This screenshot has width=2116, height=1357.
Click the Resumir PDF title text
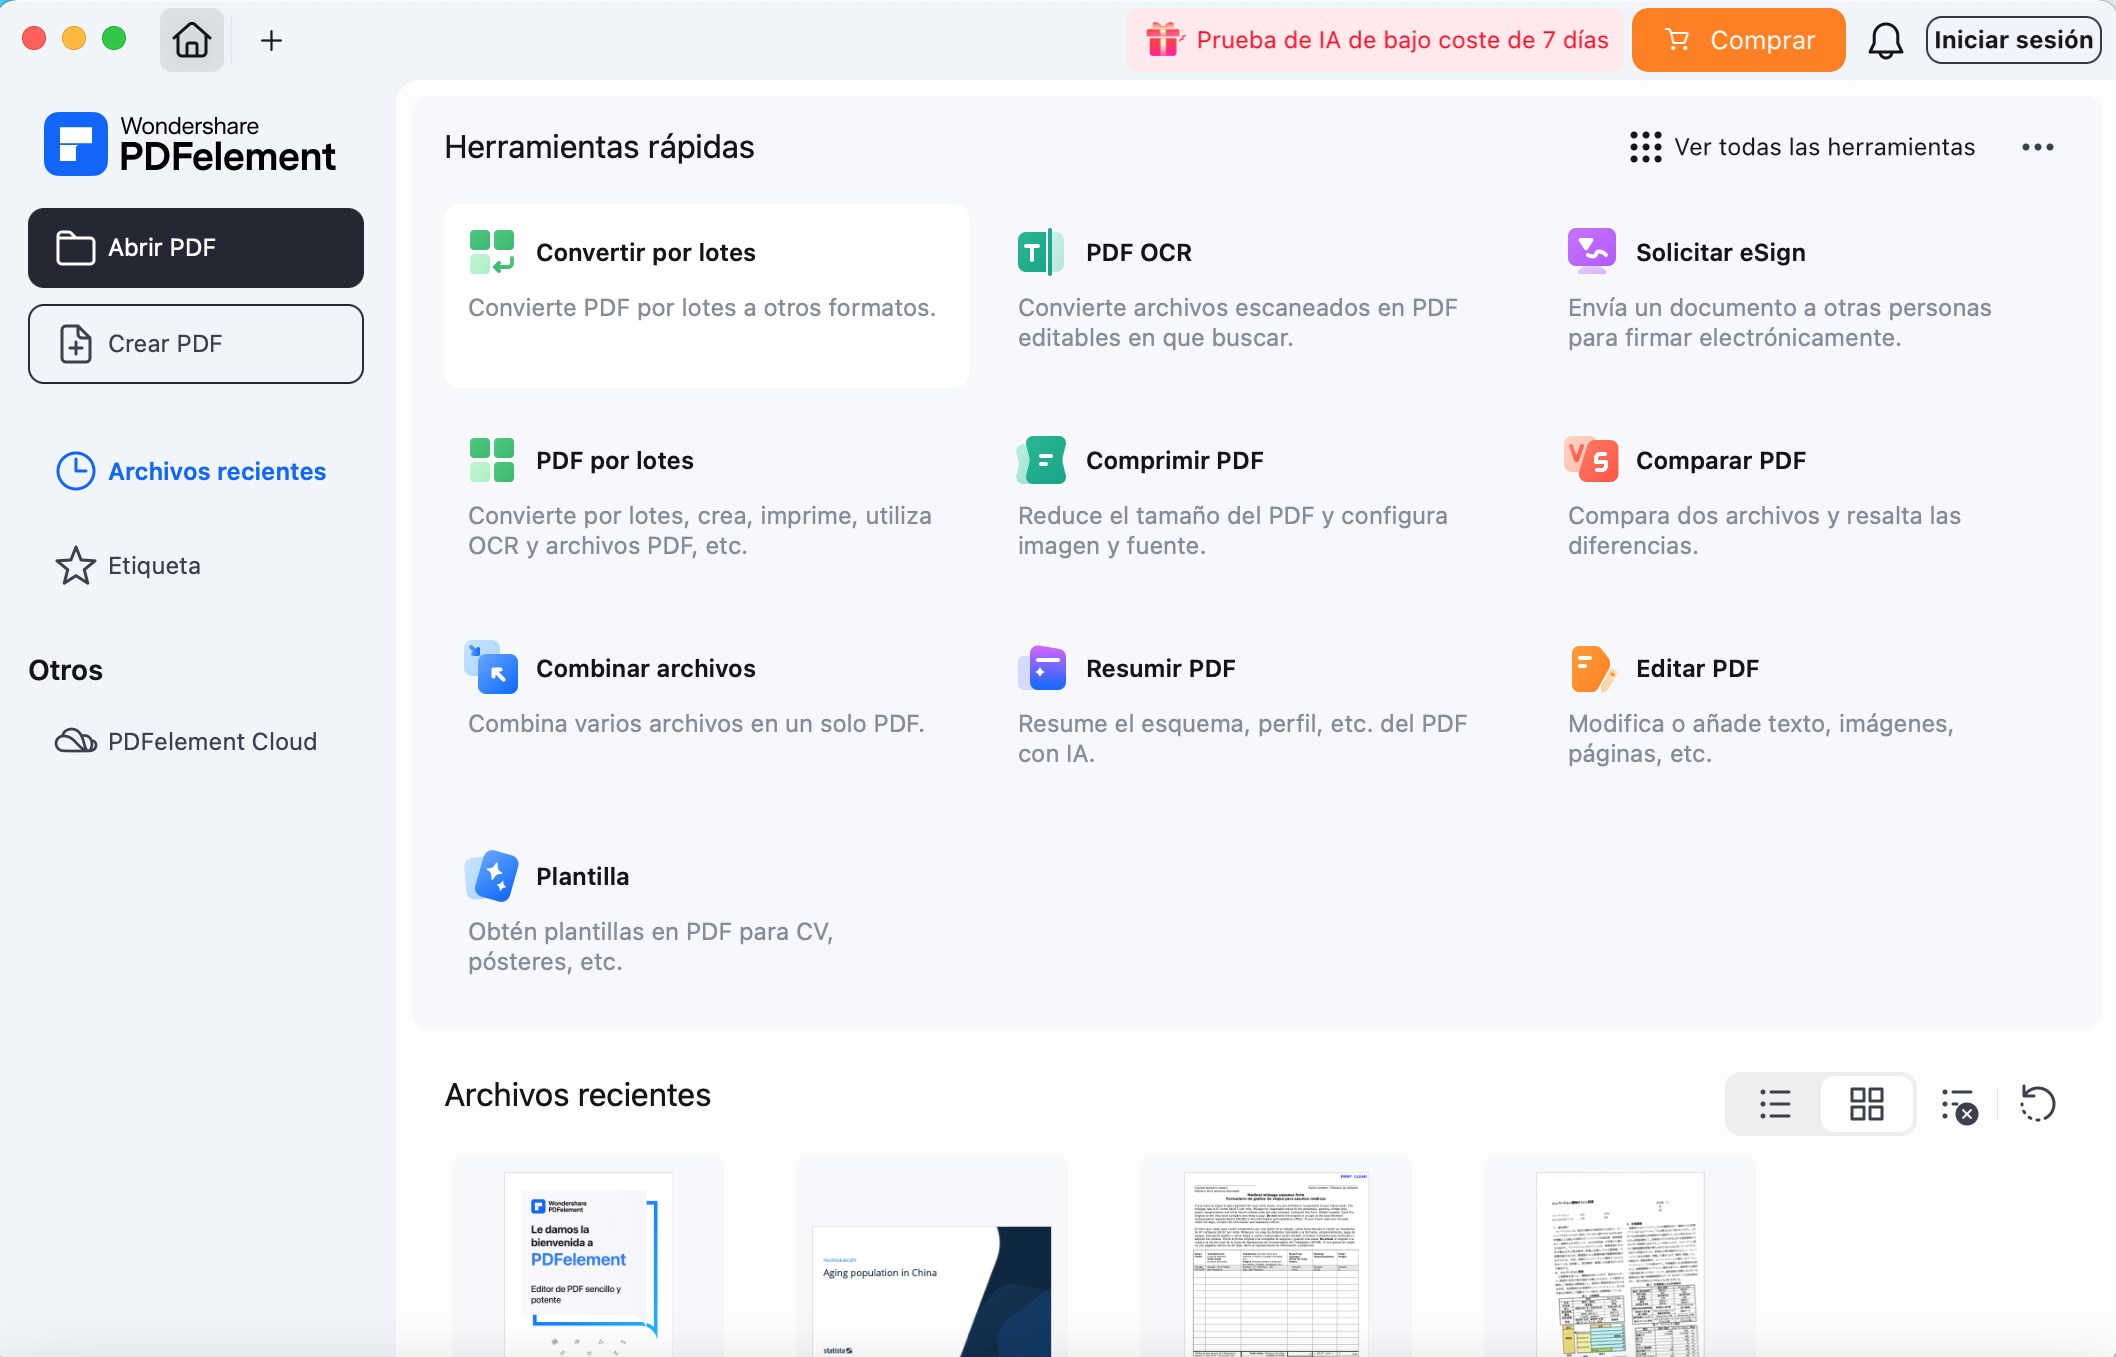coord(1161,668)
